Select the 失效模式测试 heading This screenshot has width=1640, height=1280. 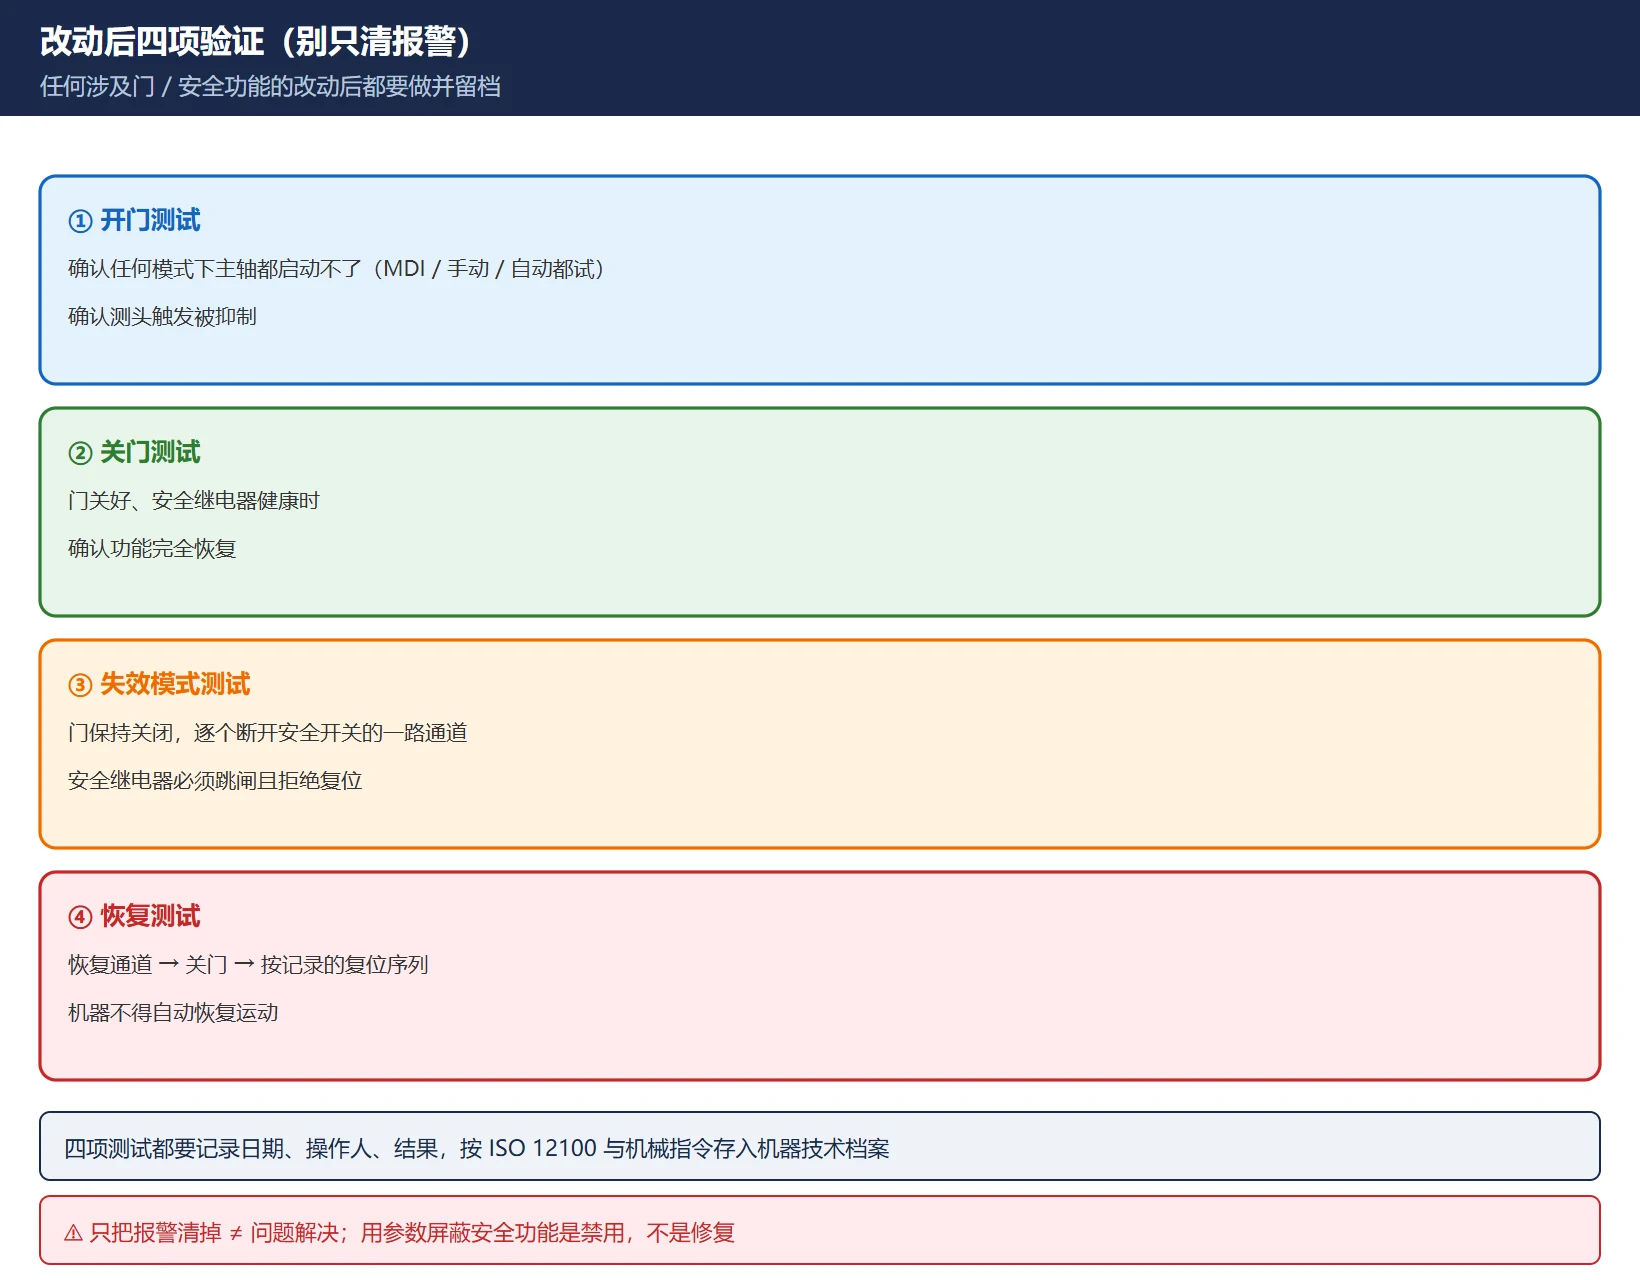pos(175,684)
